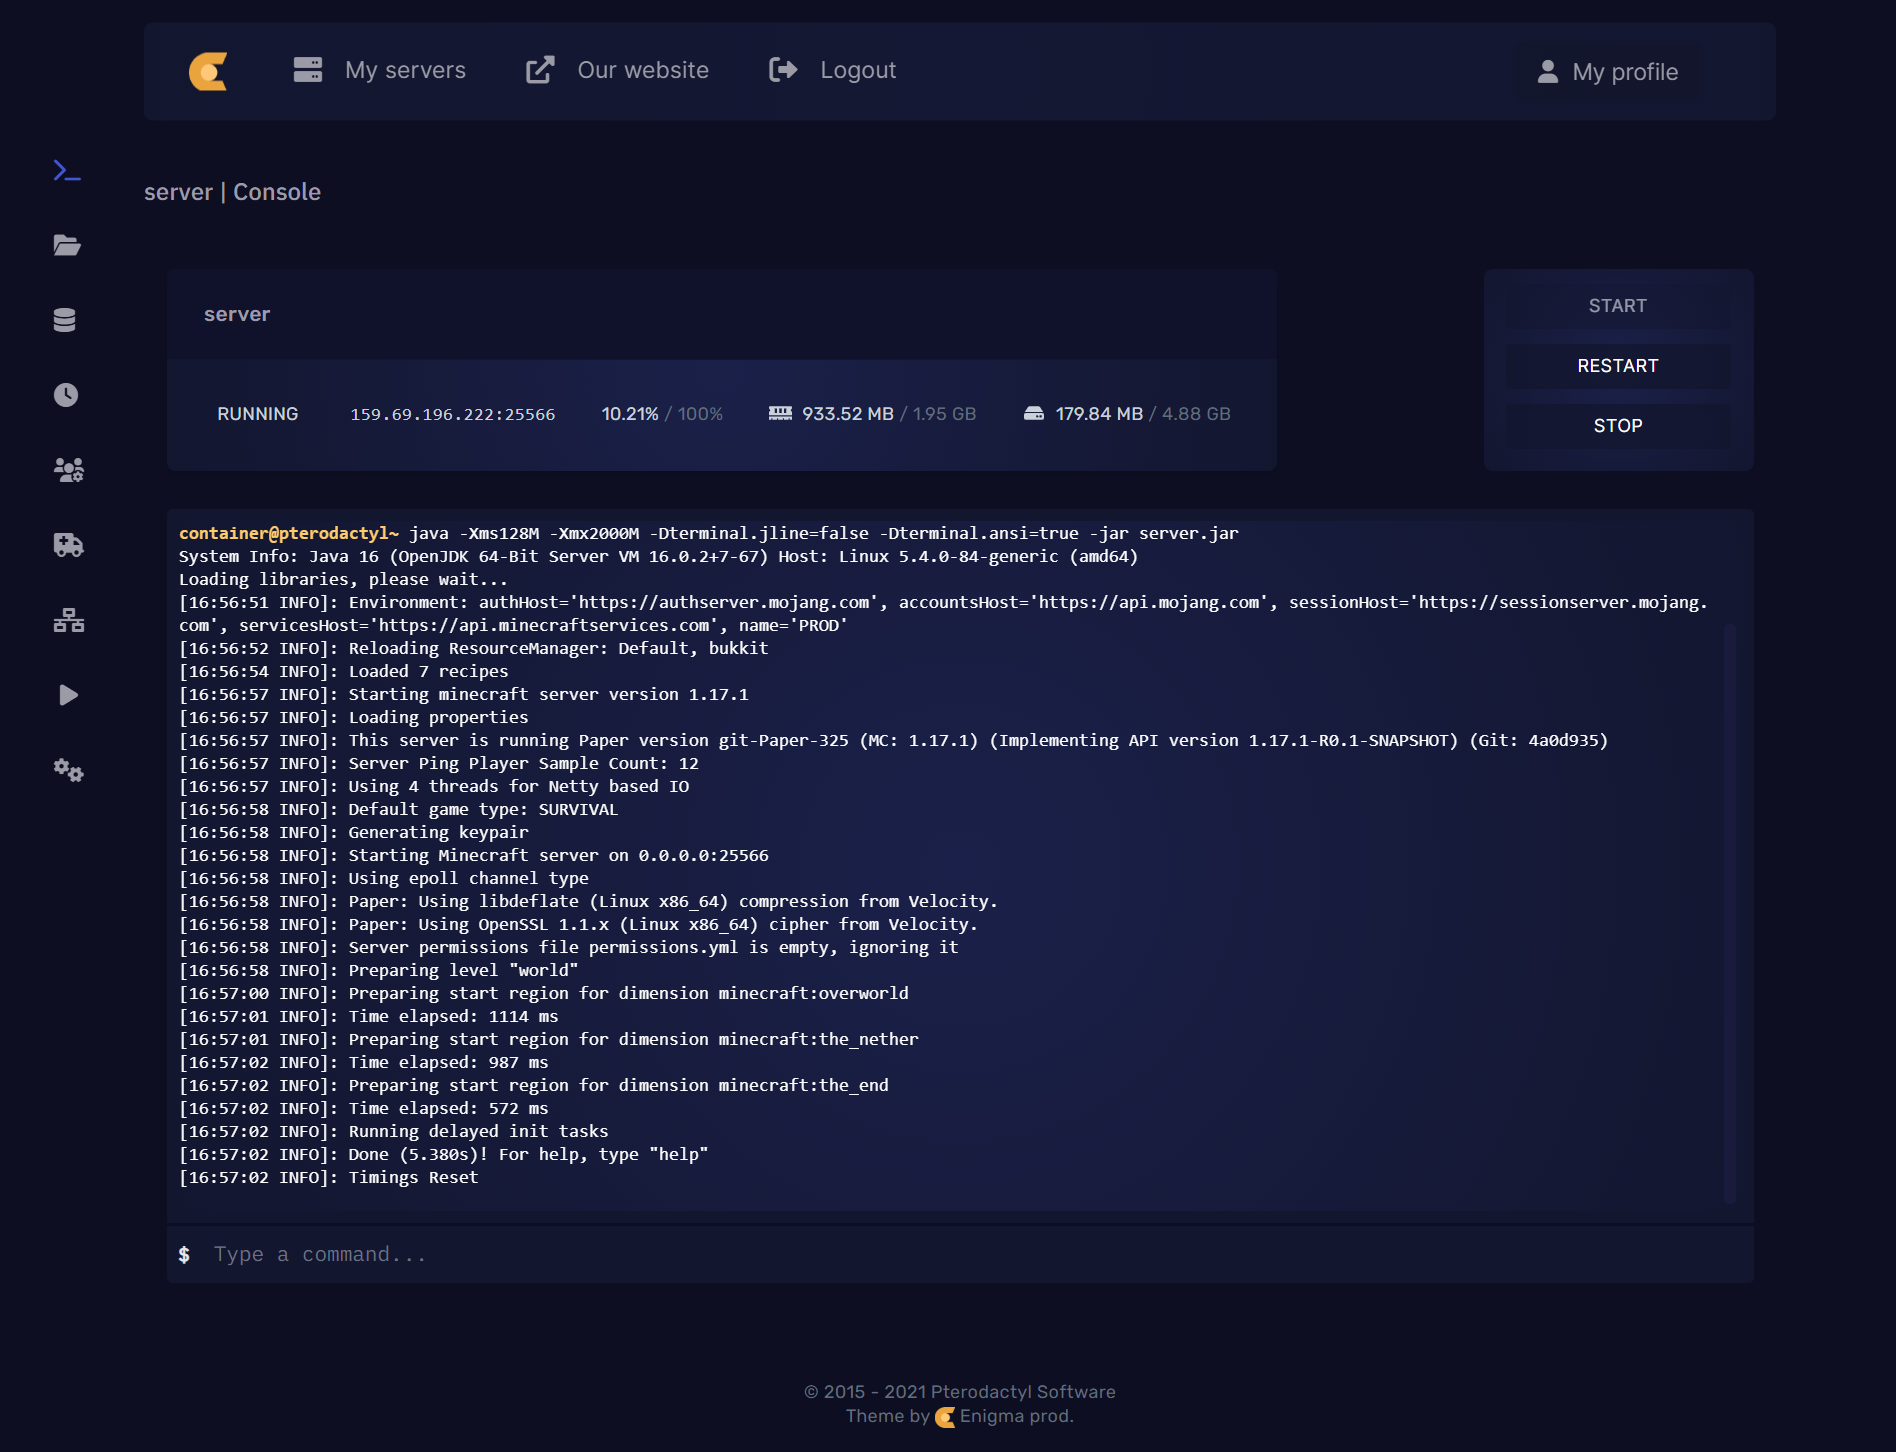This screenshot has width=1896, height=1452.
Task: Open the Settings gears sidebar icon
Action: (68, 770)
